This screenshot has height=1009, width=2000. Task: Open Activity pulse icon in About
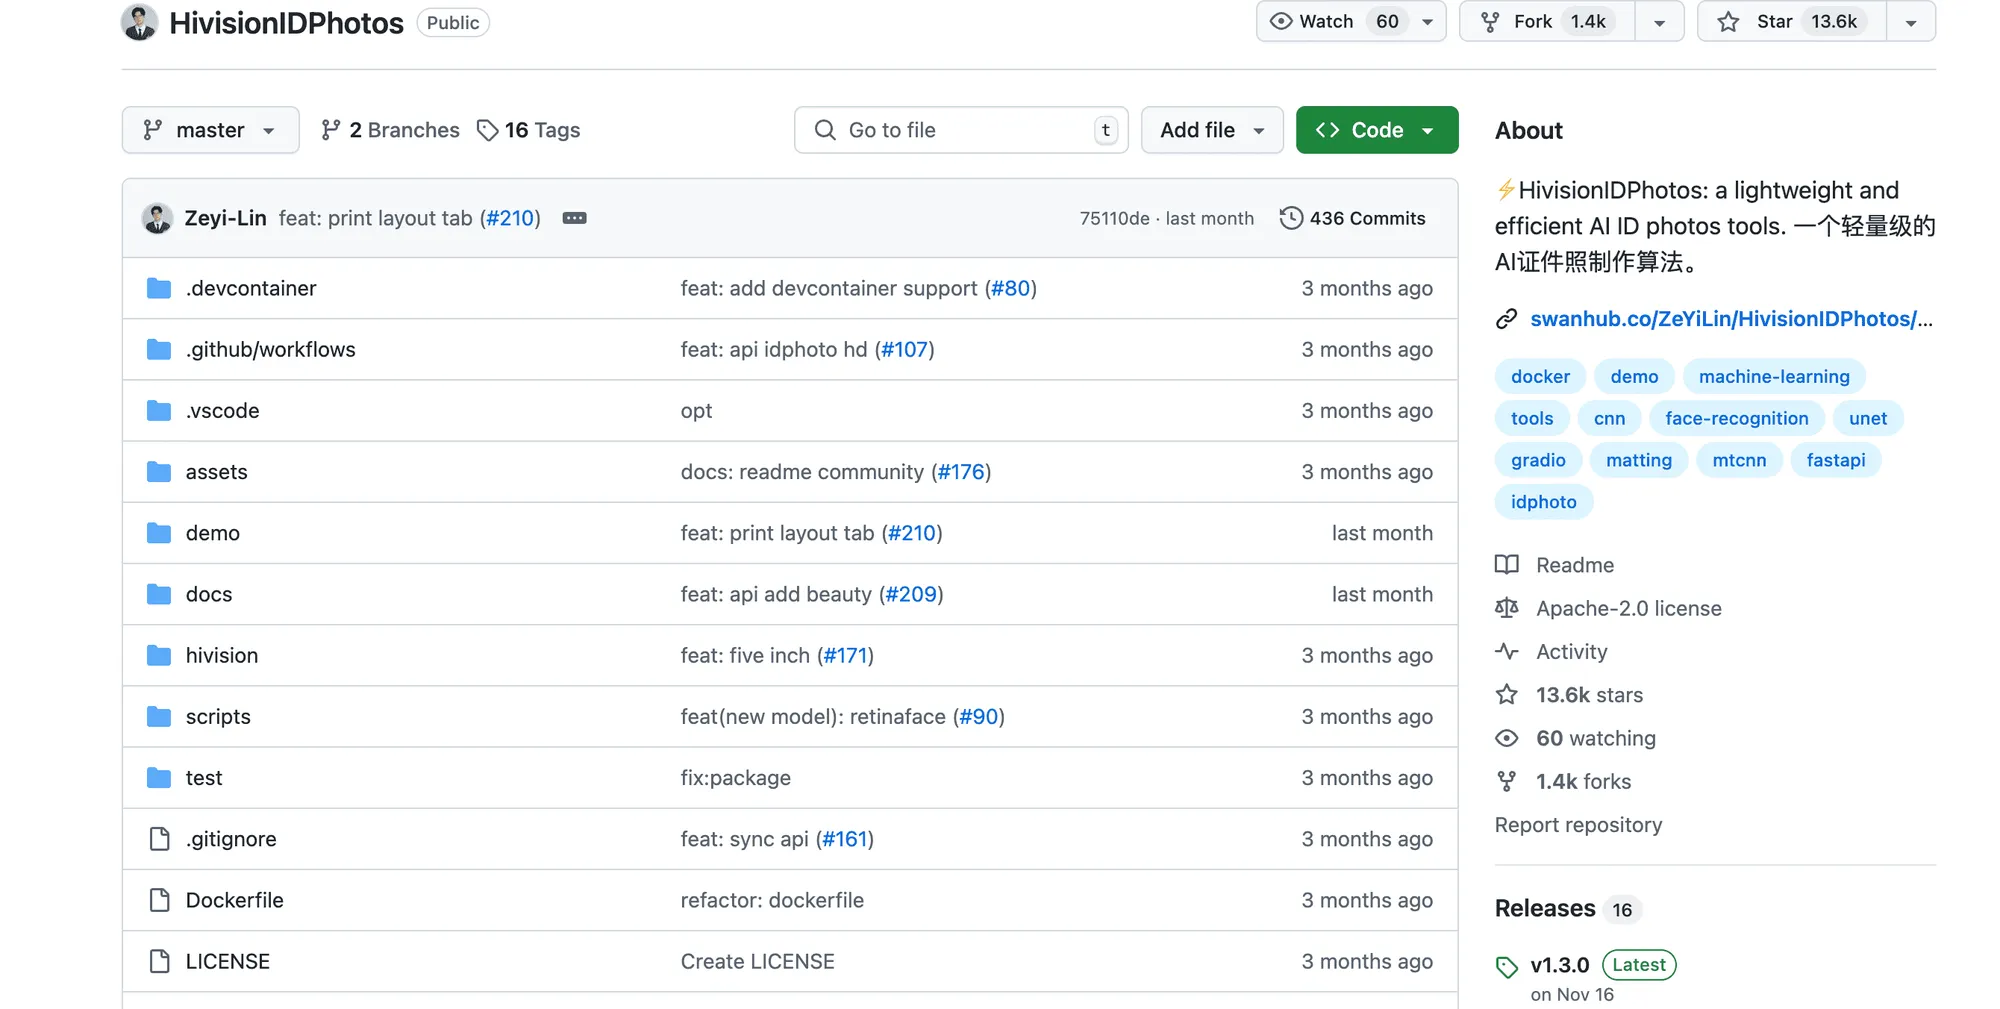[x=1506, y=652]
